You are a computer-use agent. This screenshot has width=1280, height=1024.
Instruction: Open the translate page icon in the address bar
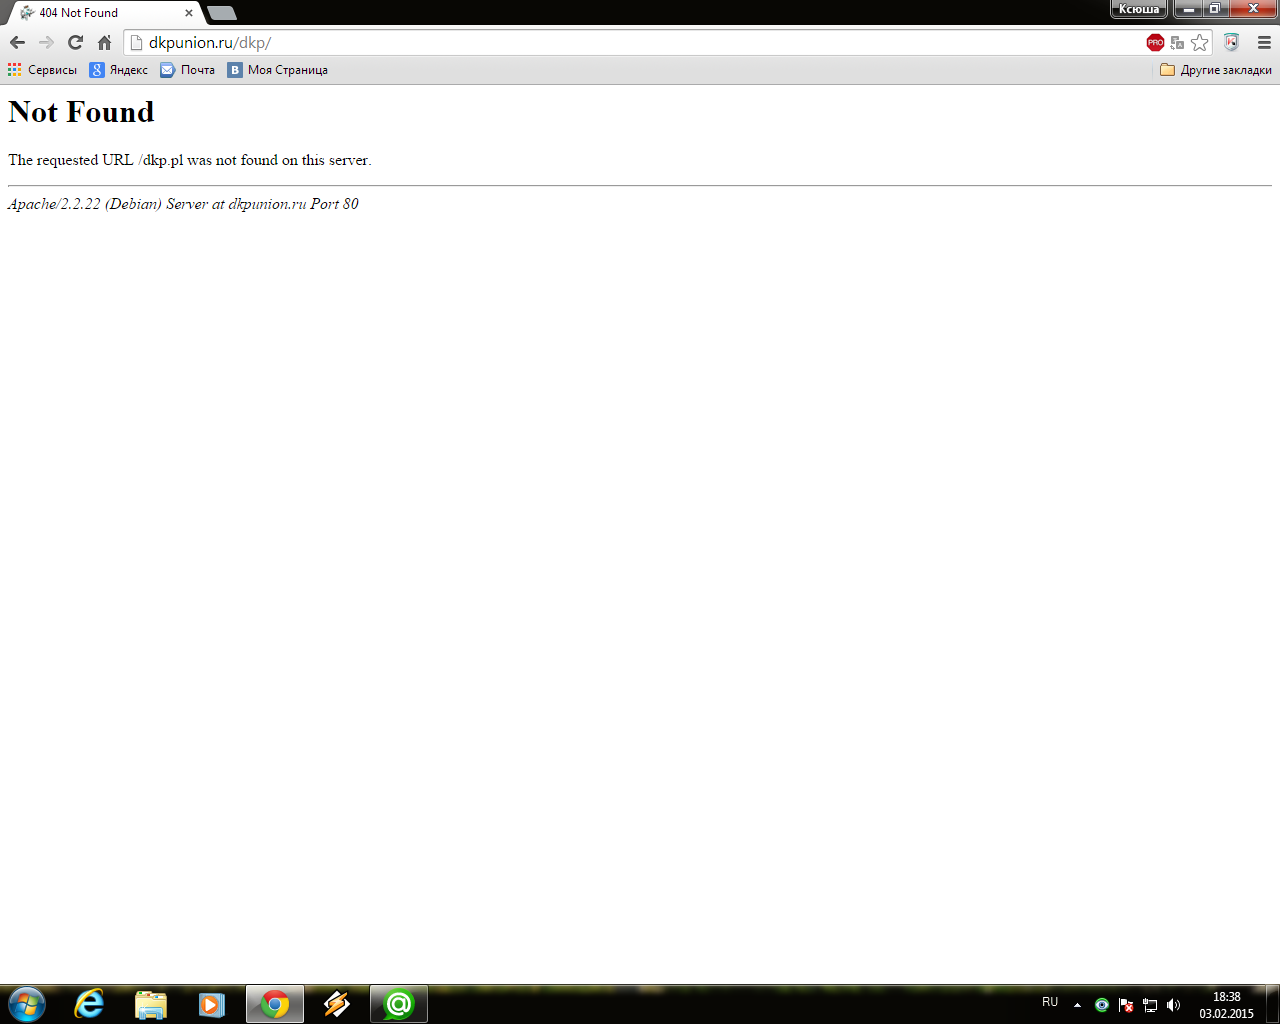click(x=1177, y=43)
